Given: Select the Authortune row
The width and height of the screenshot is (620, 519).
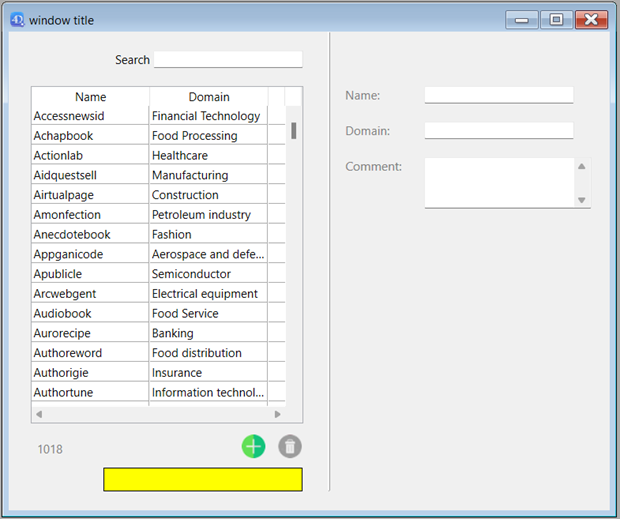Looking at the screenshot, I should coord(90,392).
